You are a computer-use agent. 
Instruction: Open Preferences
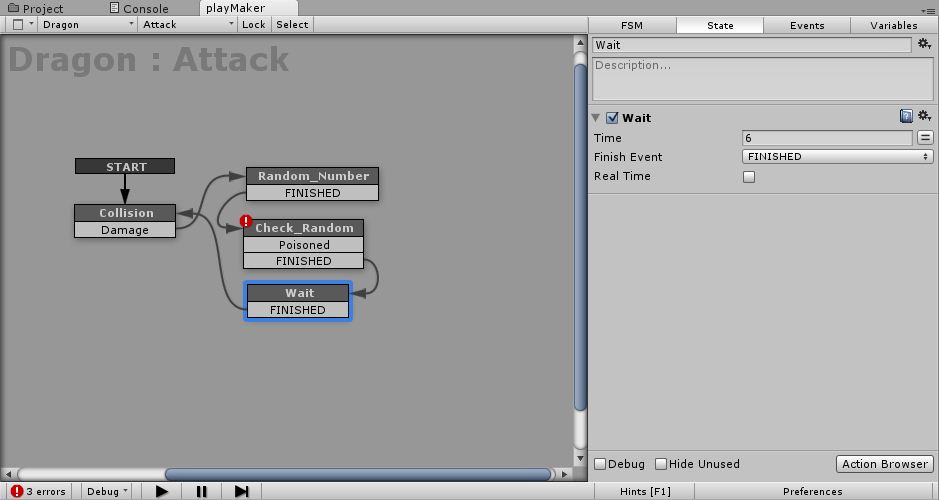pos(813,492)
